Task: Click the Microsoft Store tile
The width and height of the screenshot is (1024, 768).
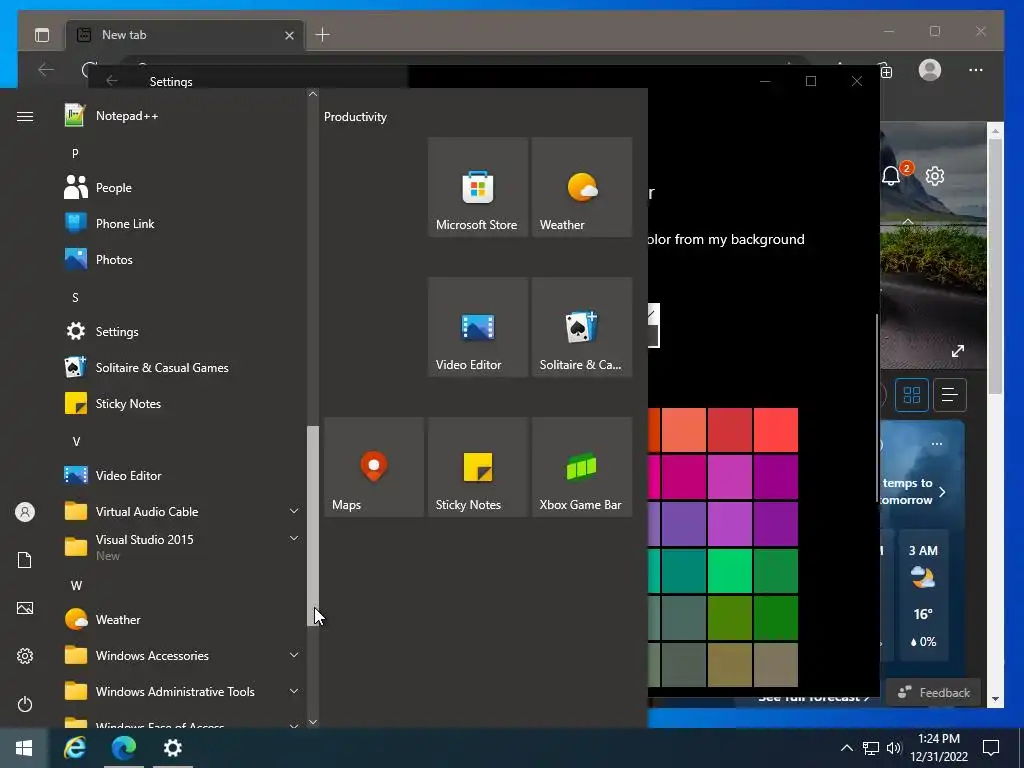Action: [x=477, y=187]
